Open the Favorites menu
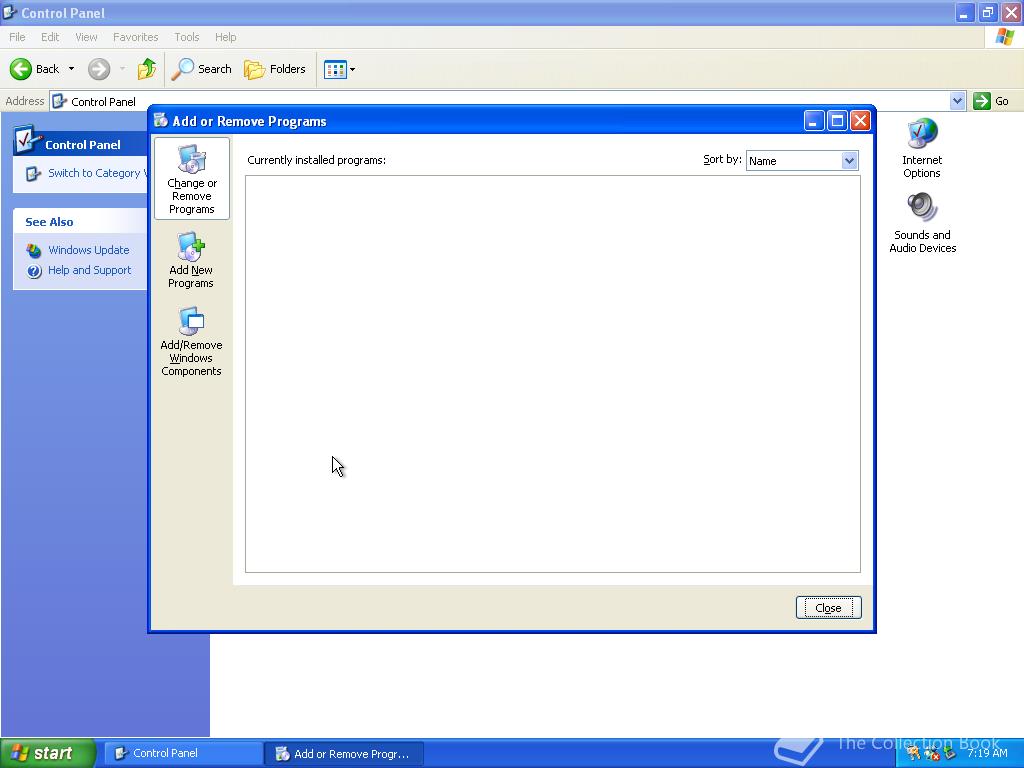Viewport: 1024px width, 768px height. point(135,37)
